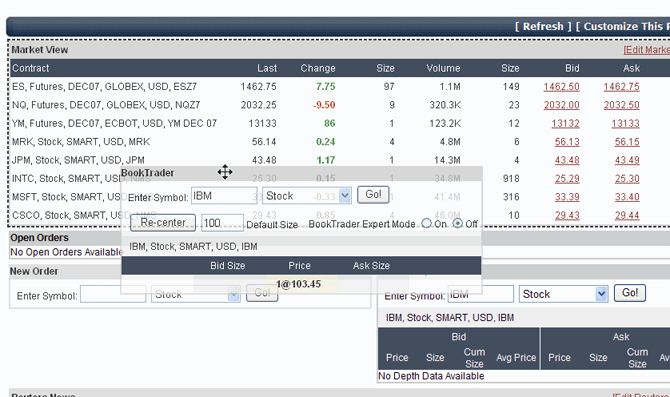Click the No Open Orders Available text
Viewport: 670px width, 397px height.
coord(66,252)
